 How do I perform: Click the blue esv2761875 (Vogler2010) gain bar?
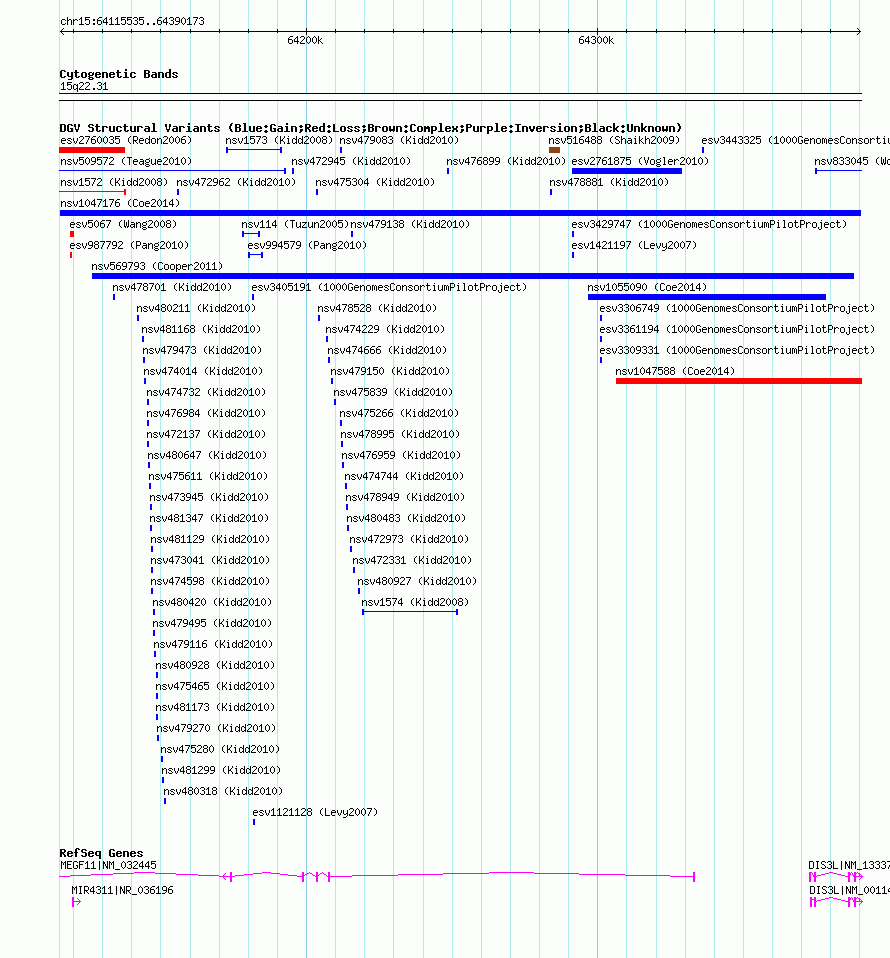pos(627,171)
